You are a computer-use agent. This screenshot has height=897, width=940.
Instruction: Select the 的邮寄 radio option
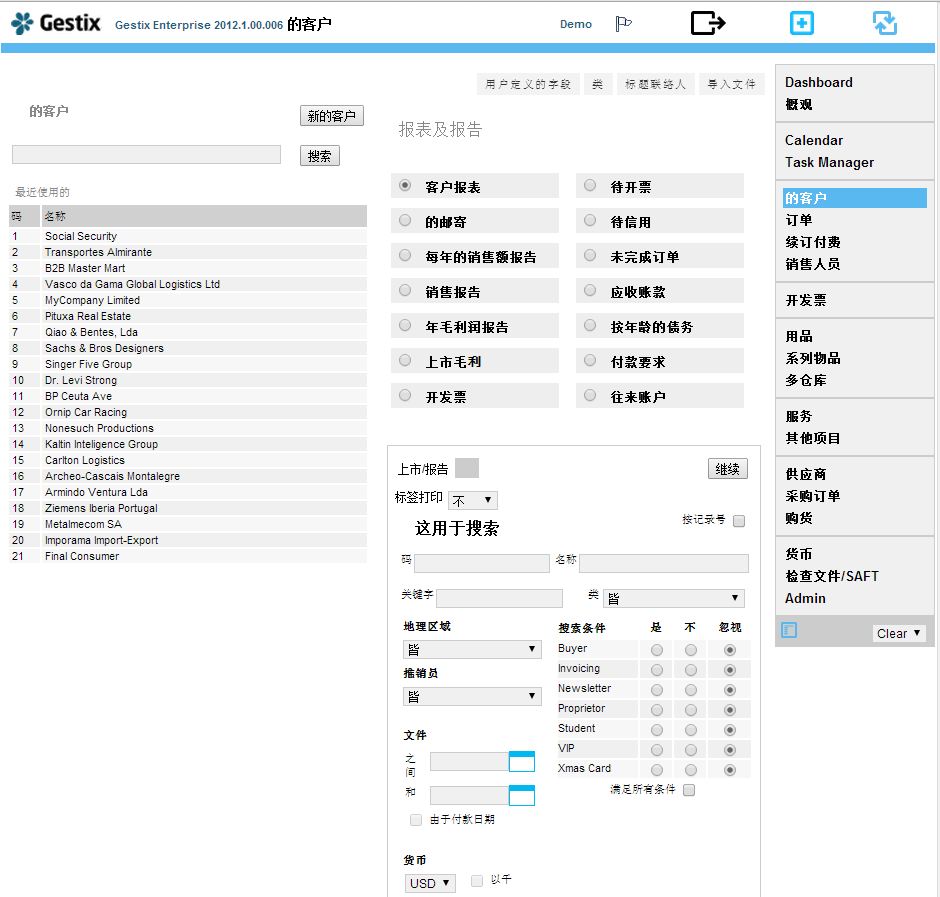[405, 221]
